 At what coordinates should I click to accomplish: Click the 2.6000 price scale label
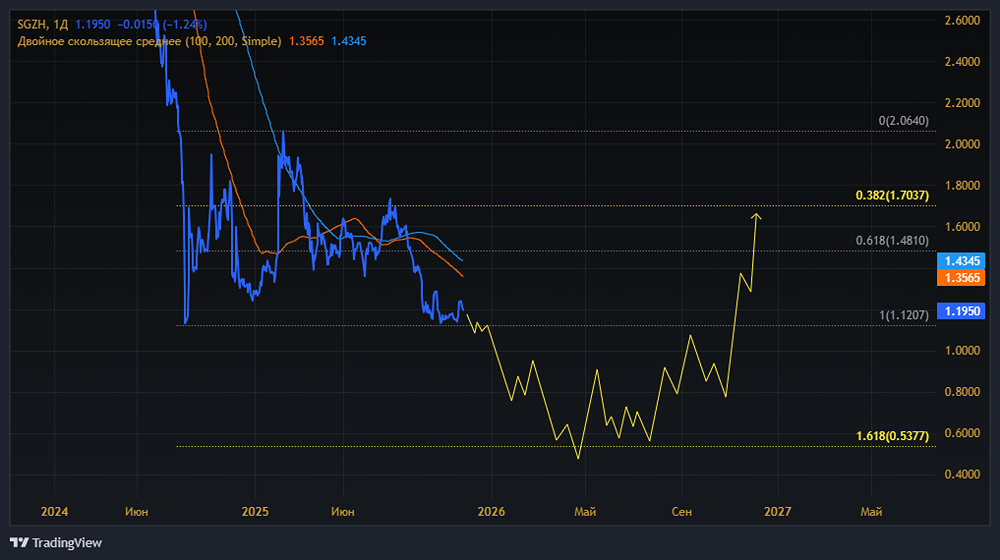[x=961, y=20]
